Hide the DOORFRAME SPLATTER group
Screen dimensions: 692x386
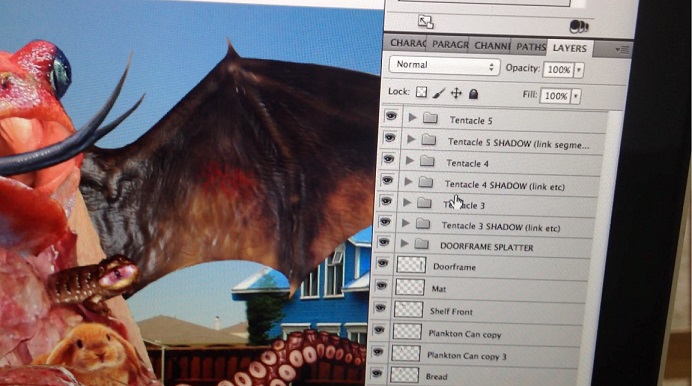384,242
